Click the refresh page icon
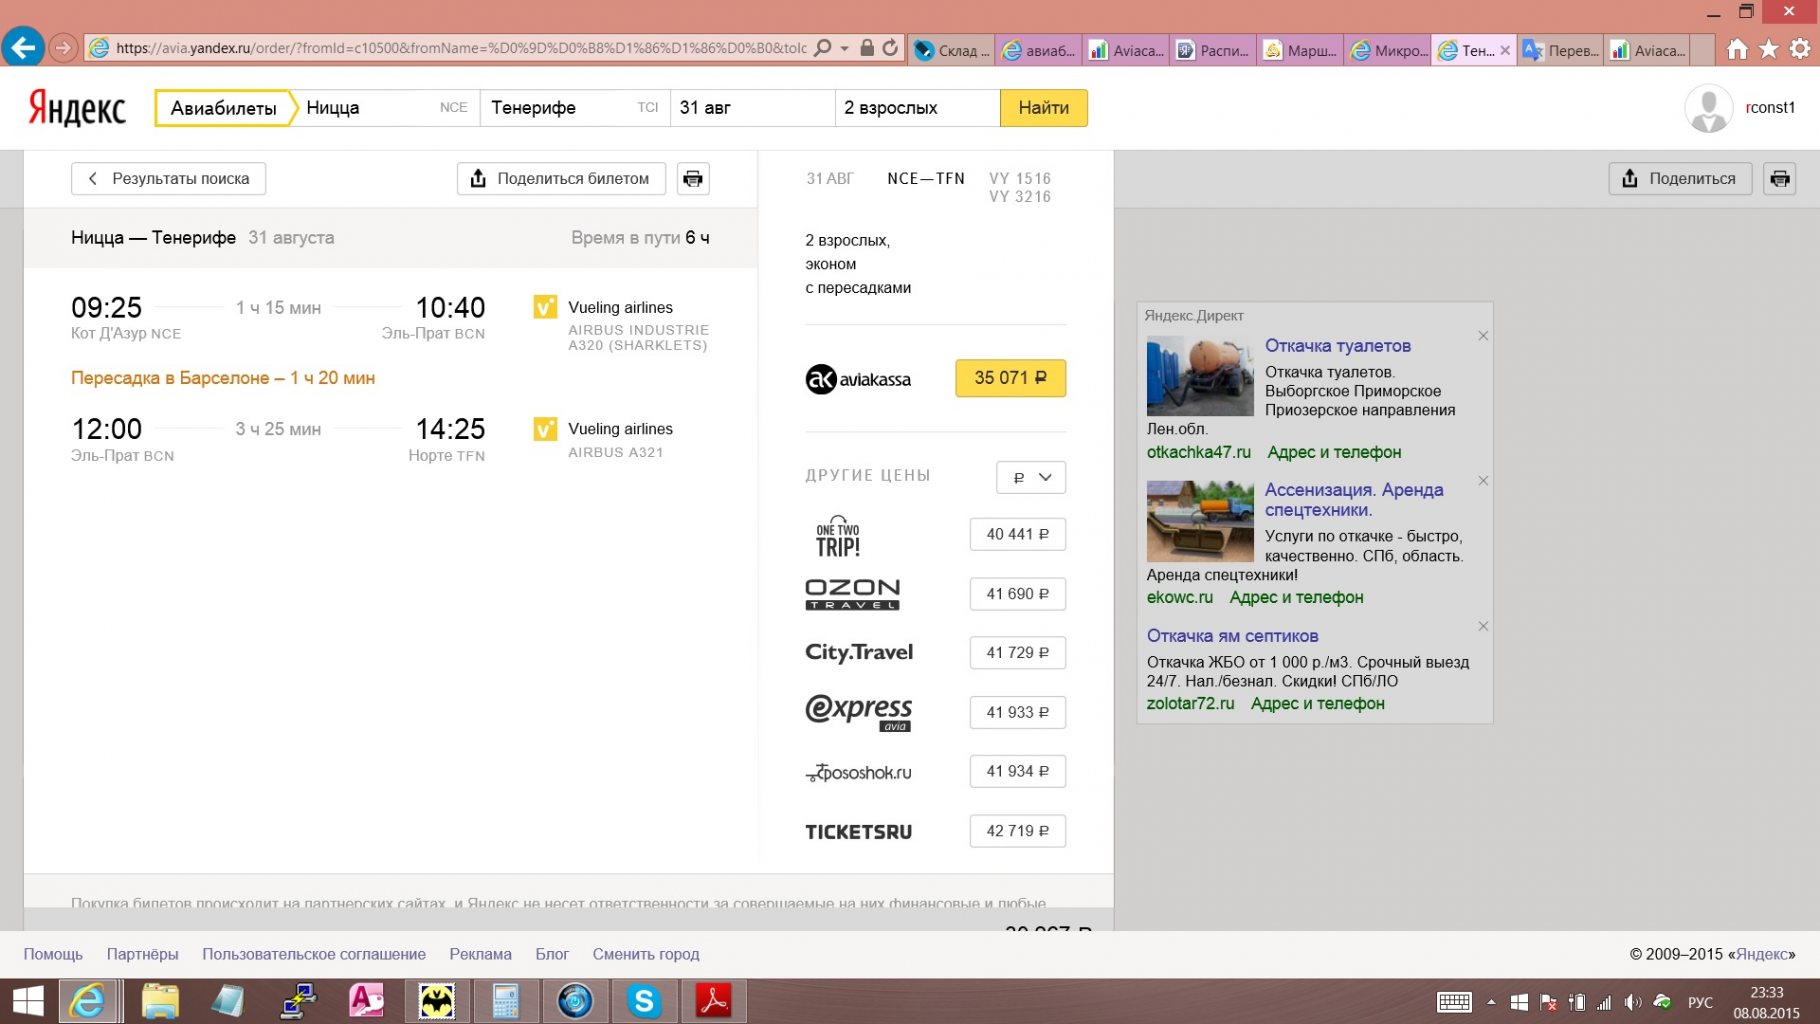This screenshot has width=1820, height=1024. [x=890, y=48]
